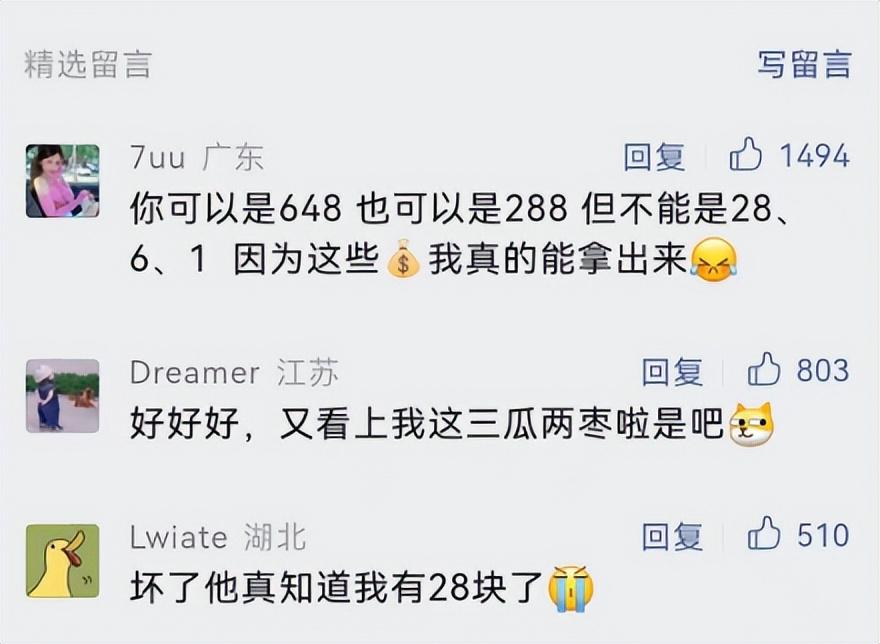This screenshot has height=644, width=880.
Task: Click the username Lwiate
Action: point(178,537)
